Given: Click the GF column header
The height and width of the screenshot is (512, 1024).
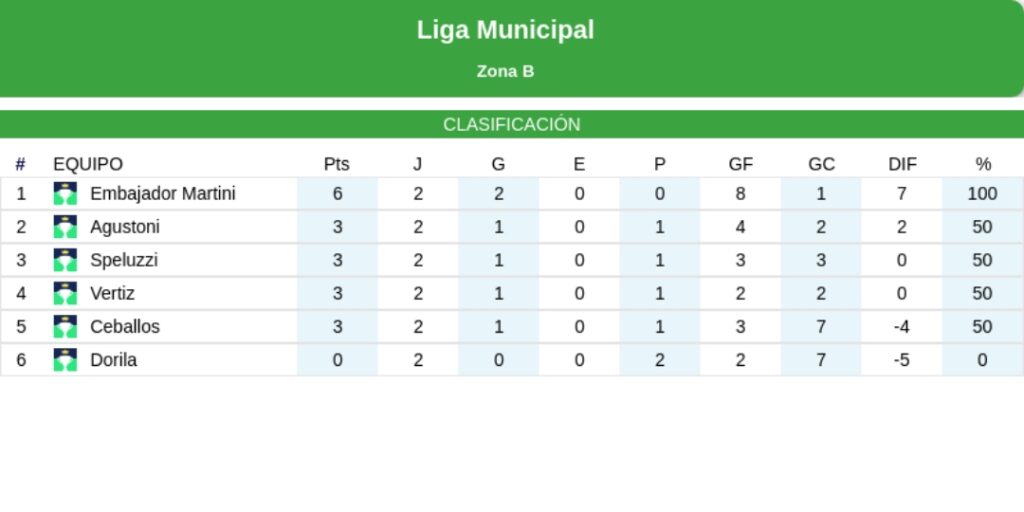Looking at the screenshot, I should [741, 164].
